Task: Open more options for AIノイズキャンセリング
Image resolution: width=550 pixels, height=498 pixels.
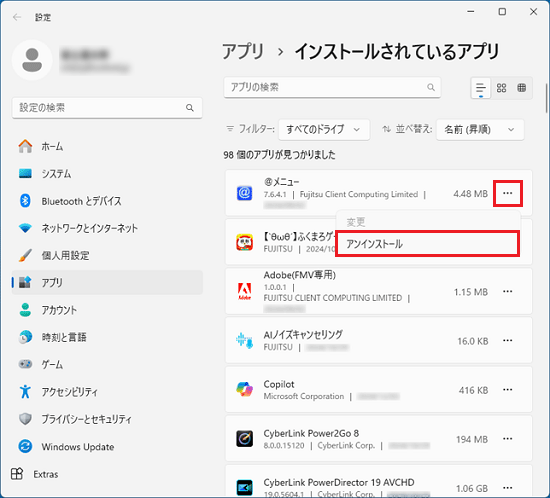Action: point(508,341)
